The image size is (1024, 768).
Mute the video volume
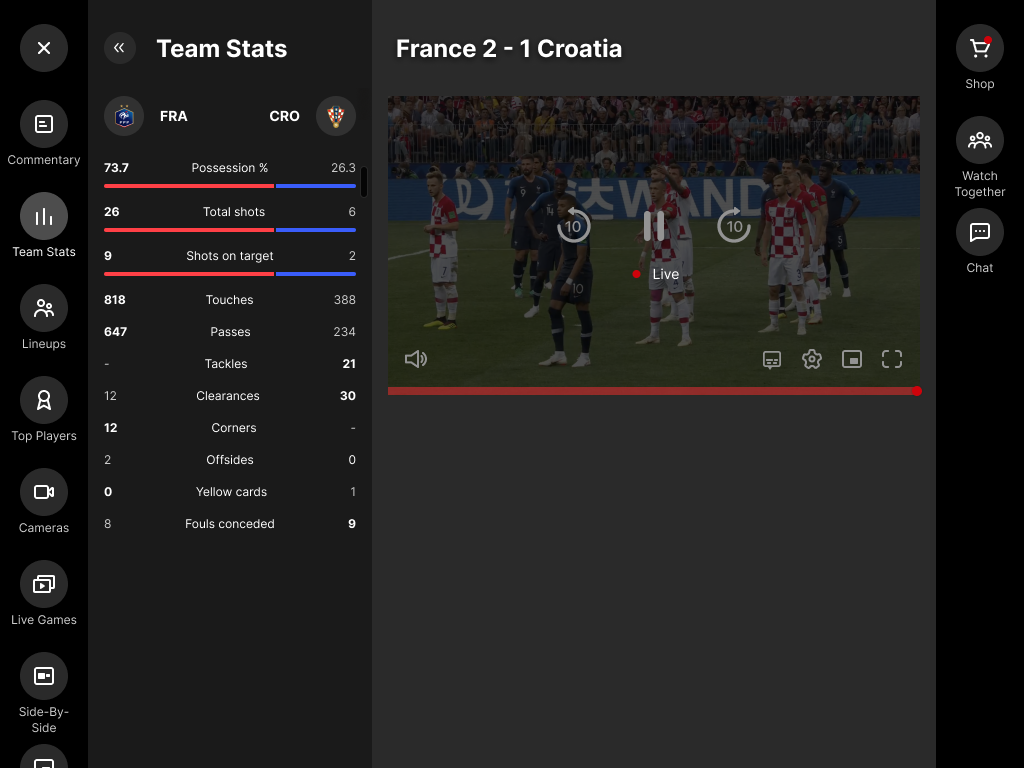[x=415, y=359]
